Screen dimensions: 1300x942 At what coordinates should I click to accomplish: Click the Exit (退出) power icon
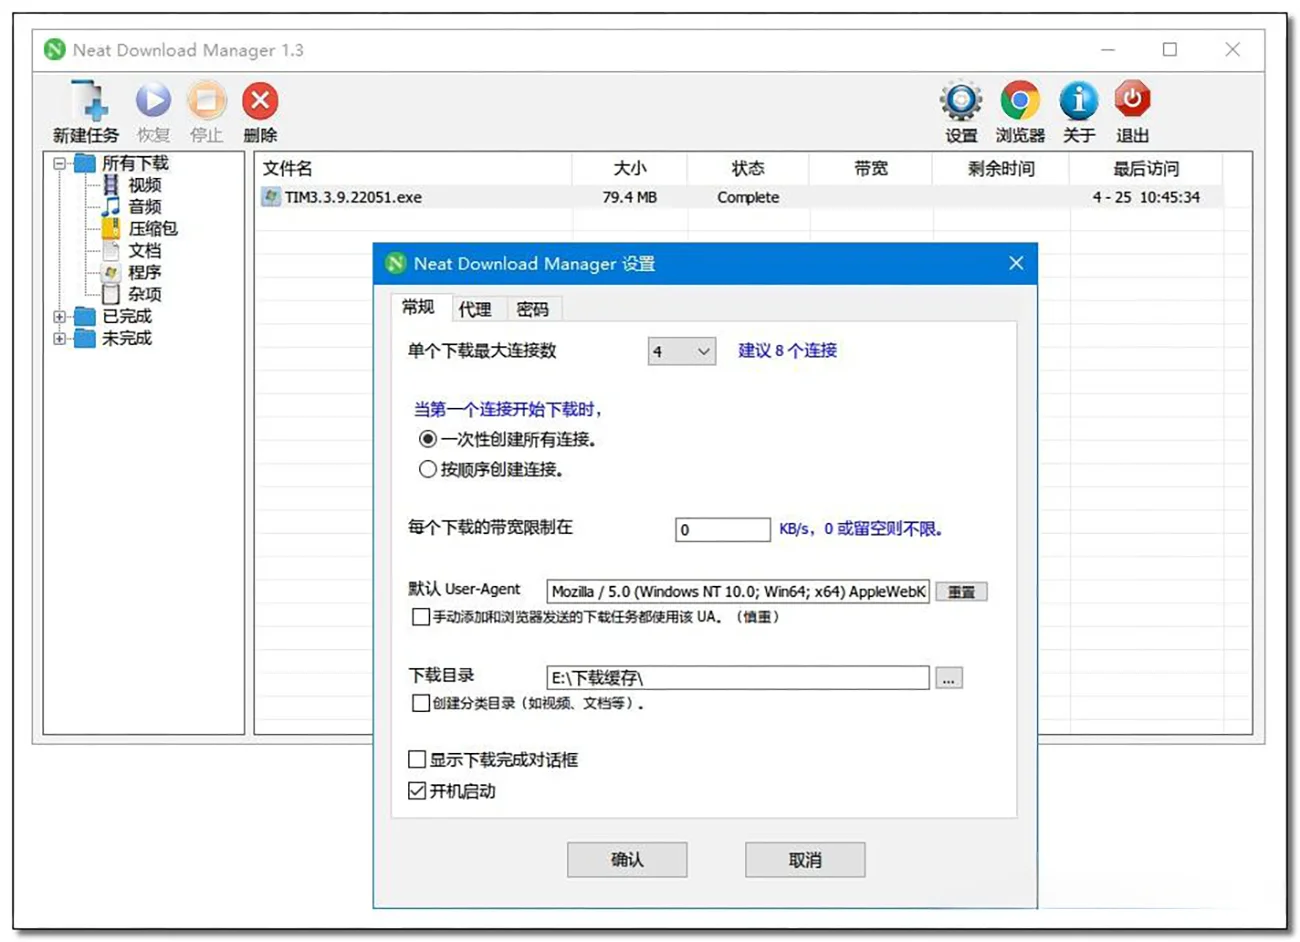point(1132,100)
